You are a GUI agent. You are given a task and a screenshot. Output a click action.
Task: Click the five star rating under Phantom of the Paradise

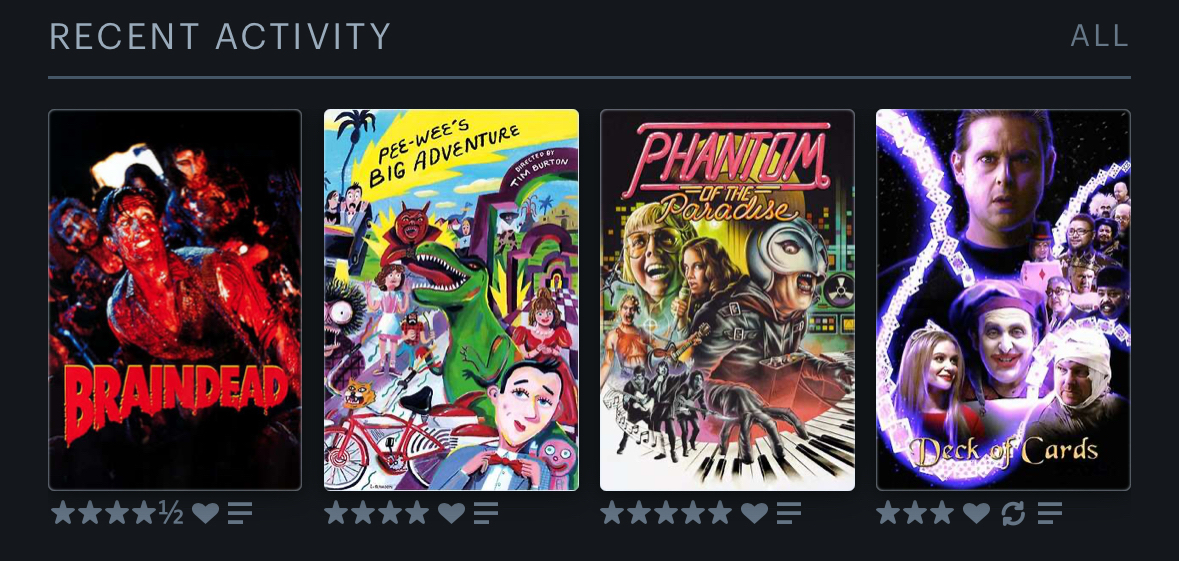pos(666,513)
